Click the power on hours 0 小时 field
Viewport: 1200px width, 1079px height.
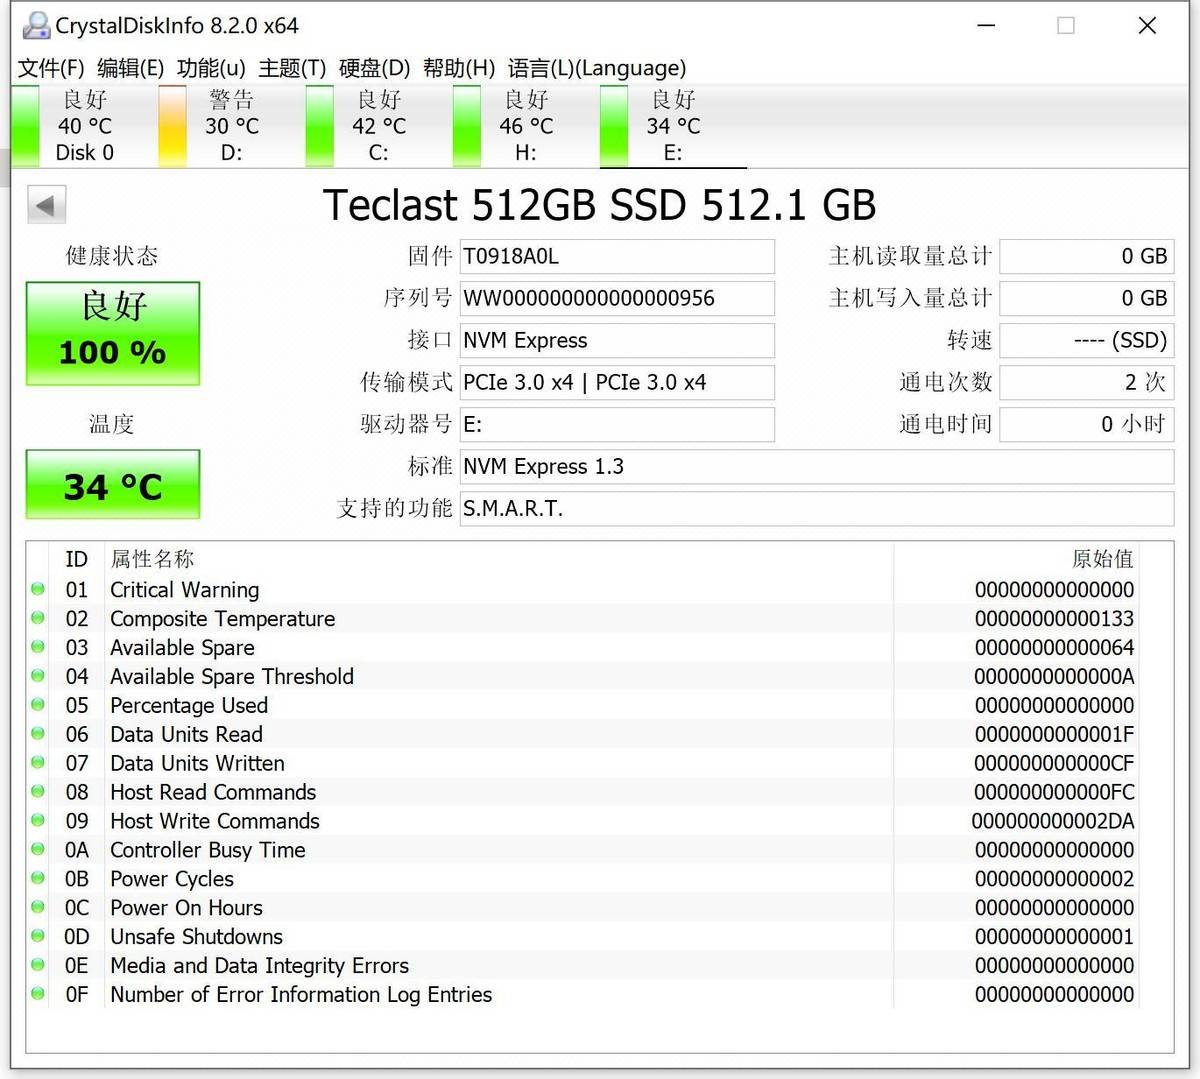1087,424
